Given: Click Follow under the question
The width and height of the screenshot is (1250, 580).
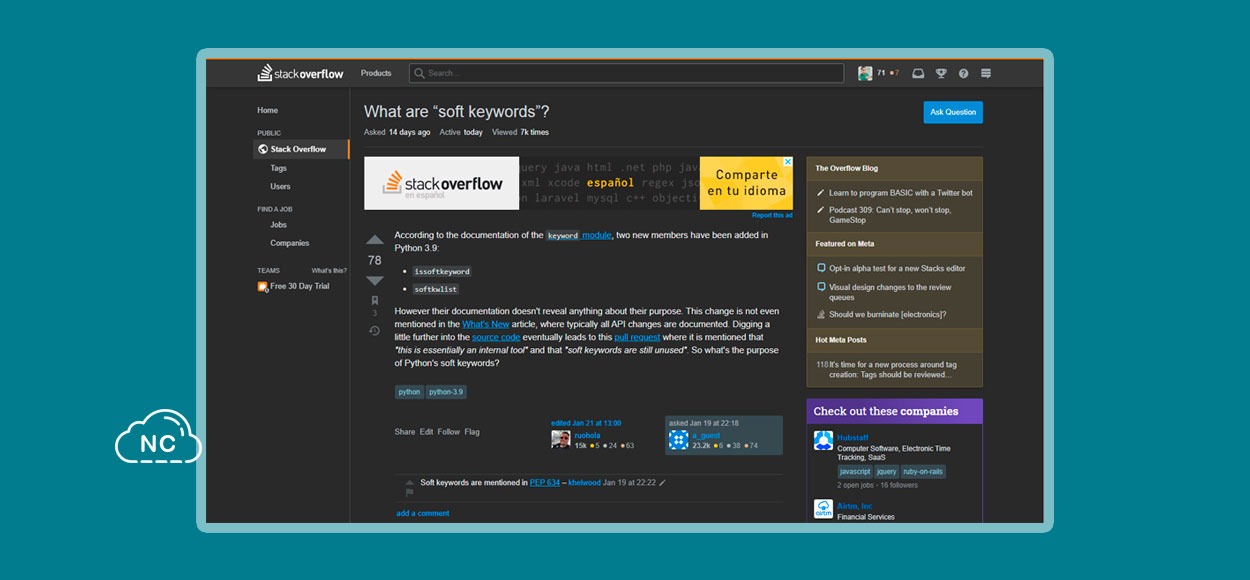Looking at the screenshot, I should click(x=449, y=432).
